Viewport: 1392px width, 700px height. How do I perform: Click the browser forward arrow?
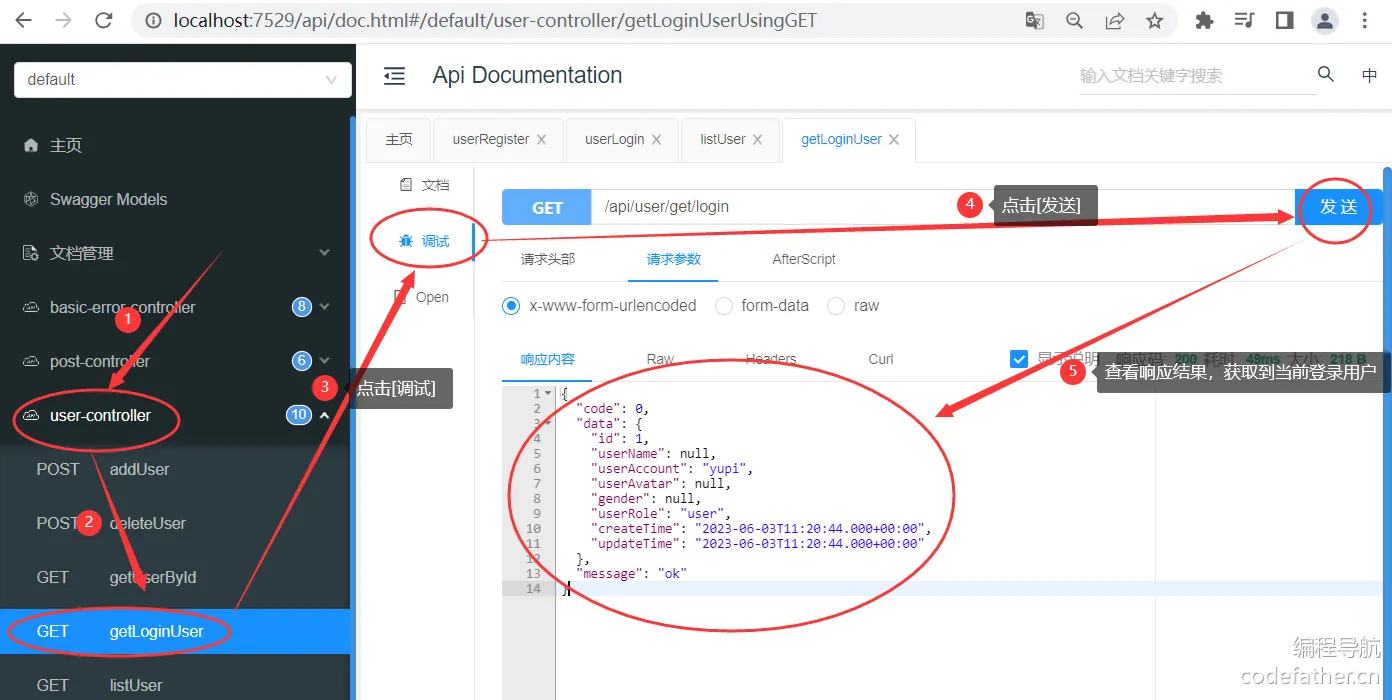(x=63, y=20)
